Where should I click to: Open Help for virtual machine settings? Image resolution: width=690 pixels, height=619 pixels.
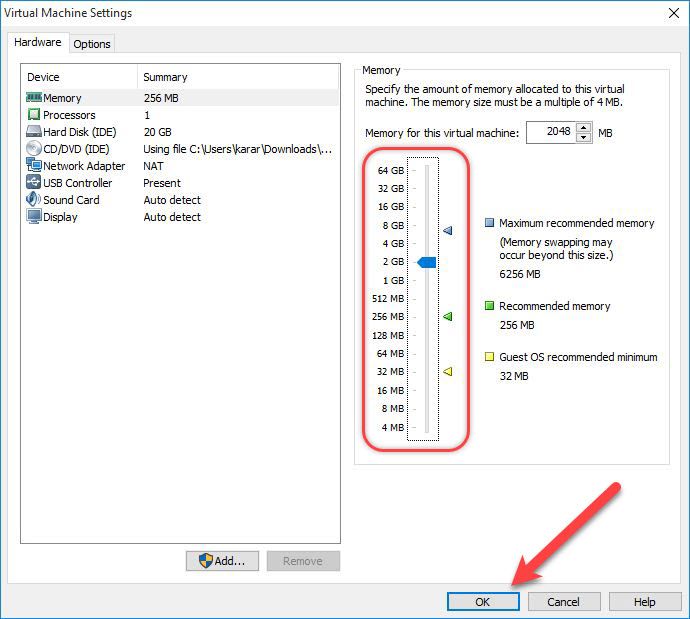coord(644,601)
